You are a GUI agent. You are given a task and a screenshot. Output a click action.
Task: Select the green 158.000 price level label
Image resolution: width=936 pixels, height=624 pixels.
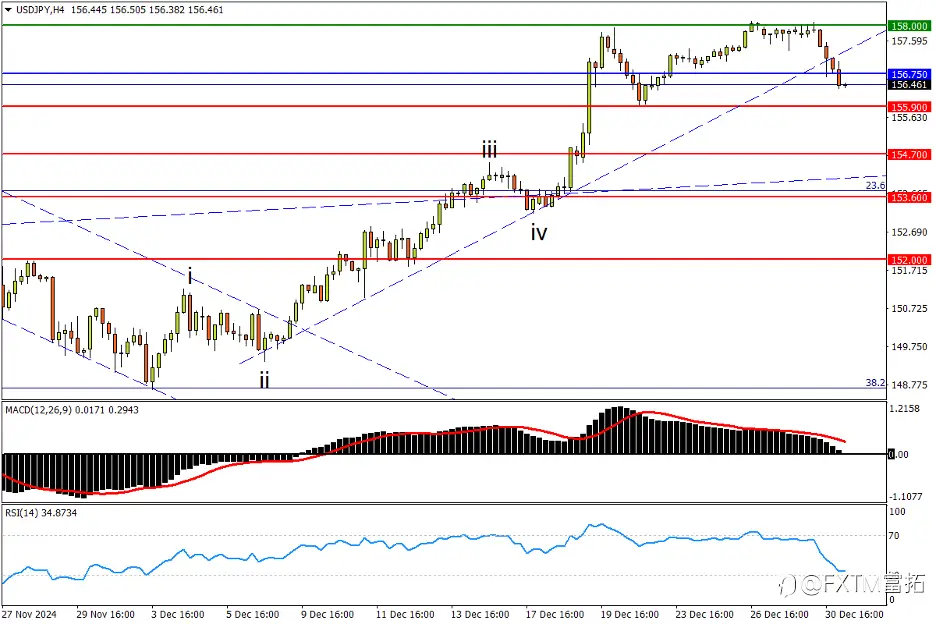coord(909,26)
